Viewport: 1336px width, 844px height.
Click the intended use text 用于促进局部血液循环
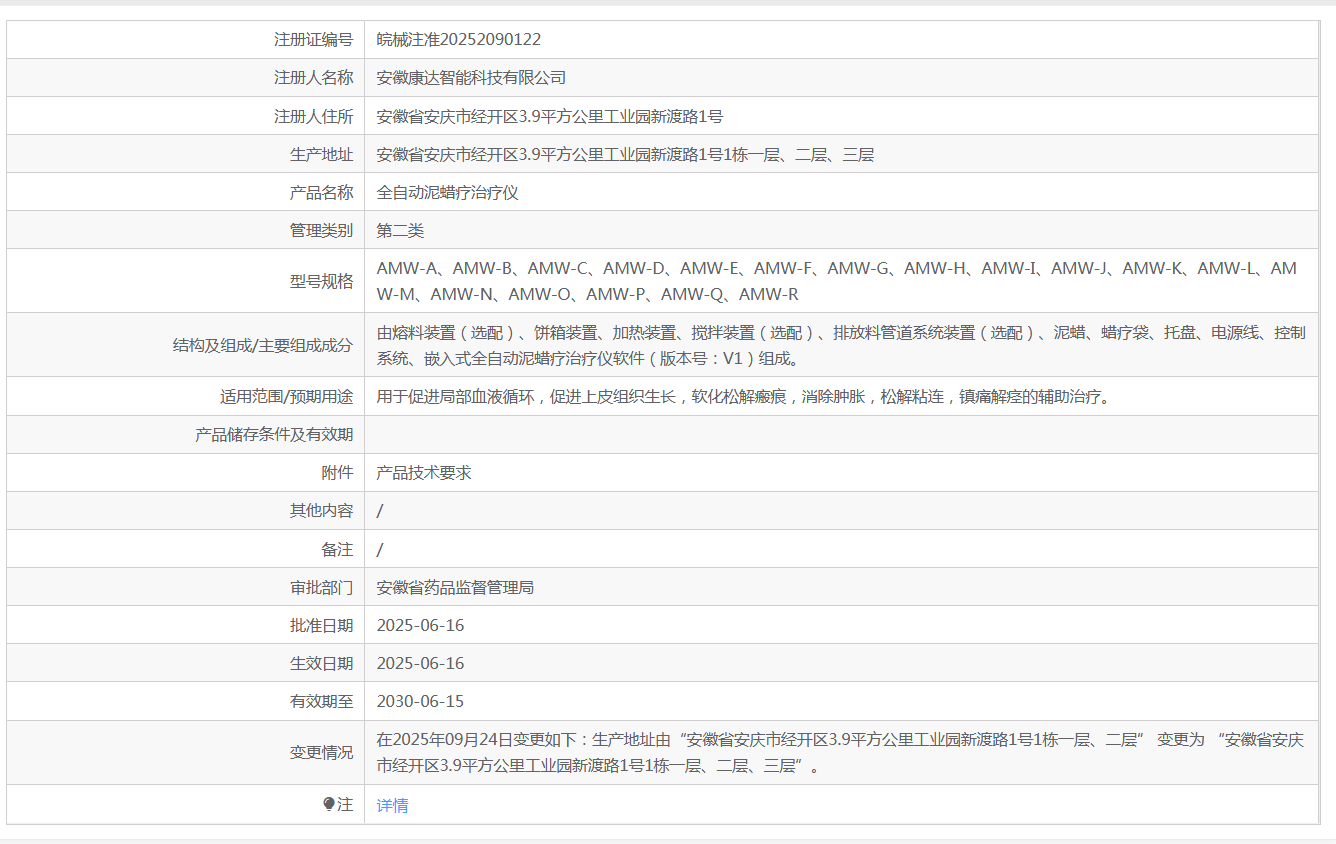pos(744,396)
